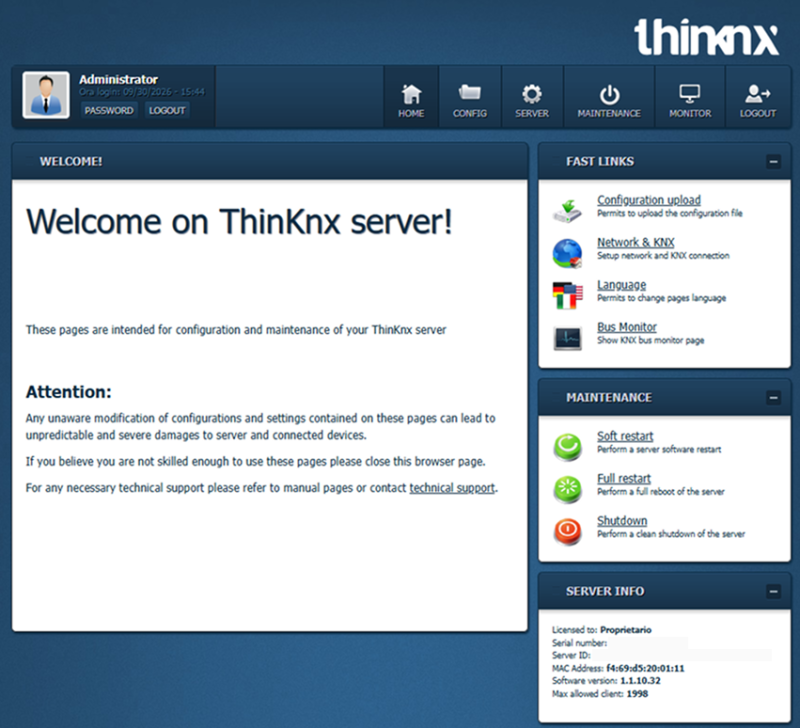Click the Administrator avatar picture
The width and height of the screenshot is (800, 728).
tap(46, 95)
